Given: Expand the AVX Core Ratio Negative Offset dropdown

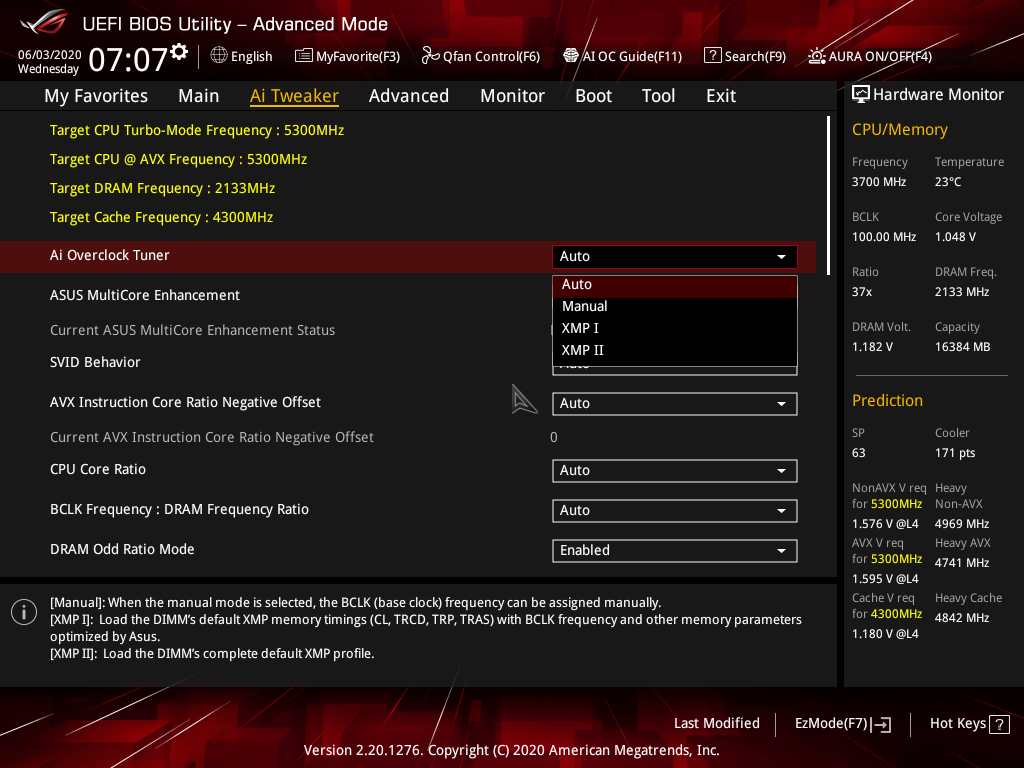Looking at the screenshot, I should (x=674, y=403).
